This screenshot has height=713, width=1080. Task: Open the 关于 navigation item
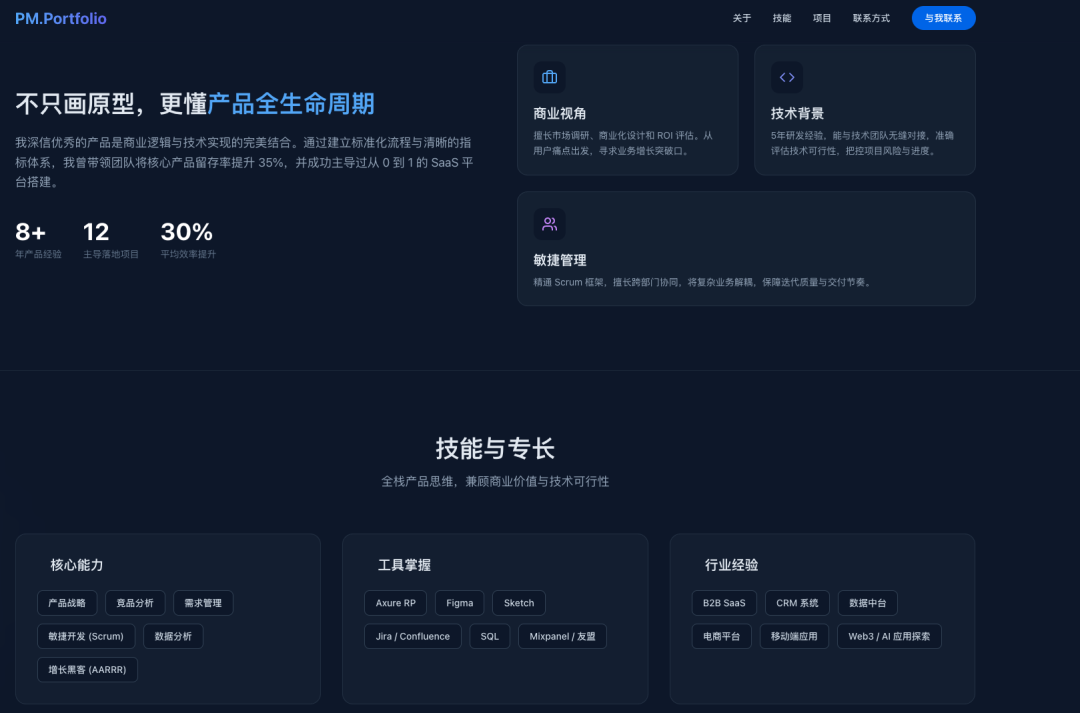tap(741, 18)
